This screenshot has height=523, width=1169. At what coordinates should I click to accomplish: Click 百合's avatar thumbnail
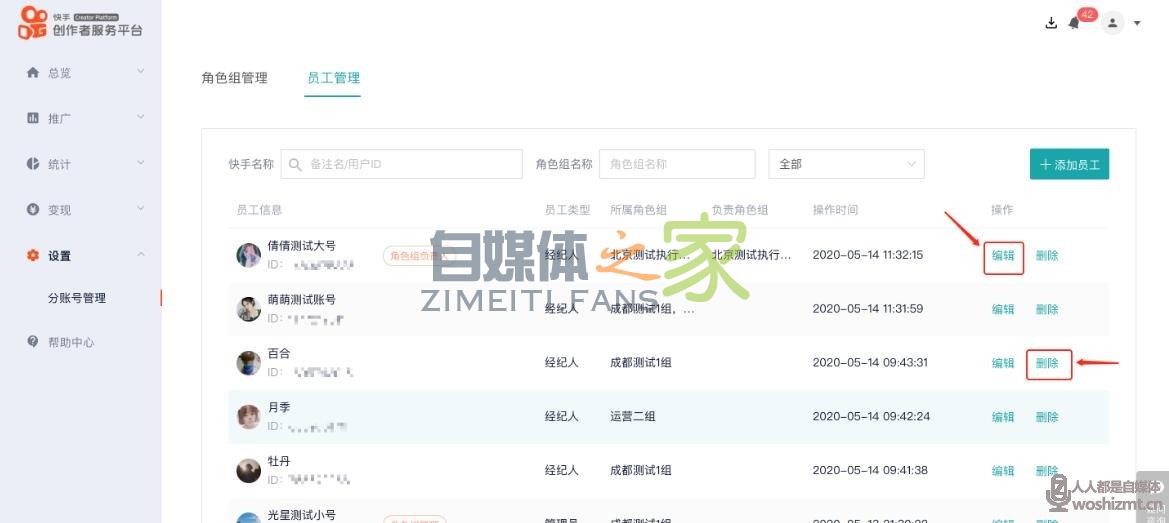point(248,363)
